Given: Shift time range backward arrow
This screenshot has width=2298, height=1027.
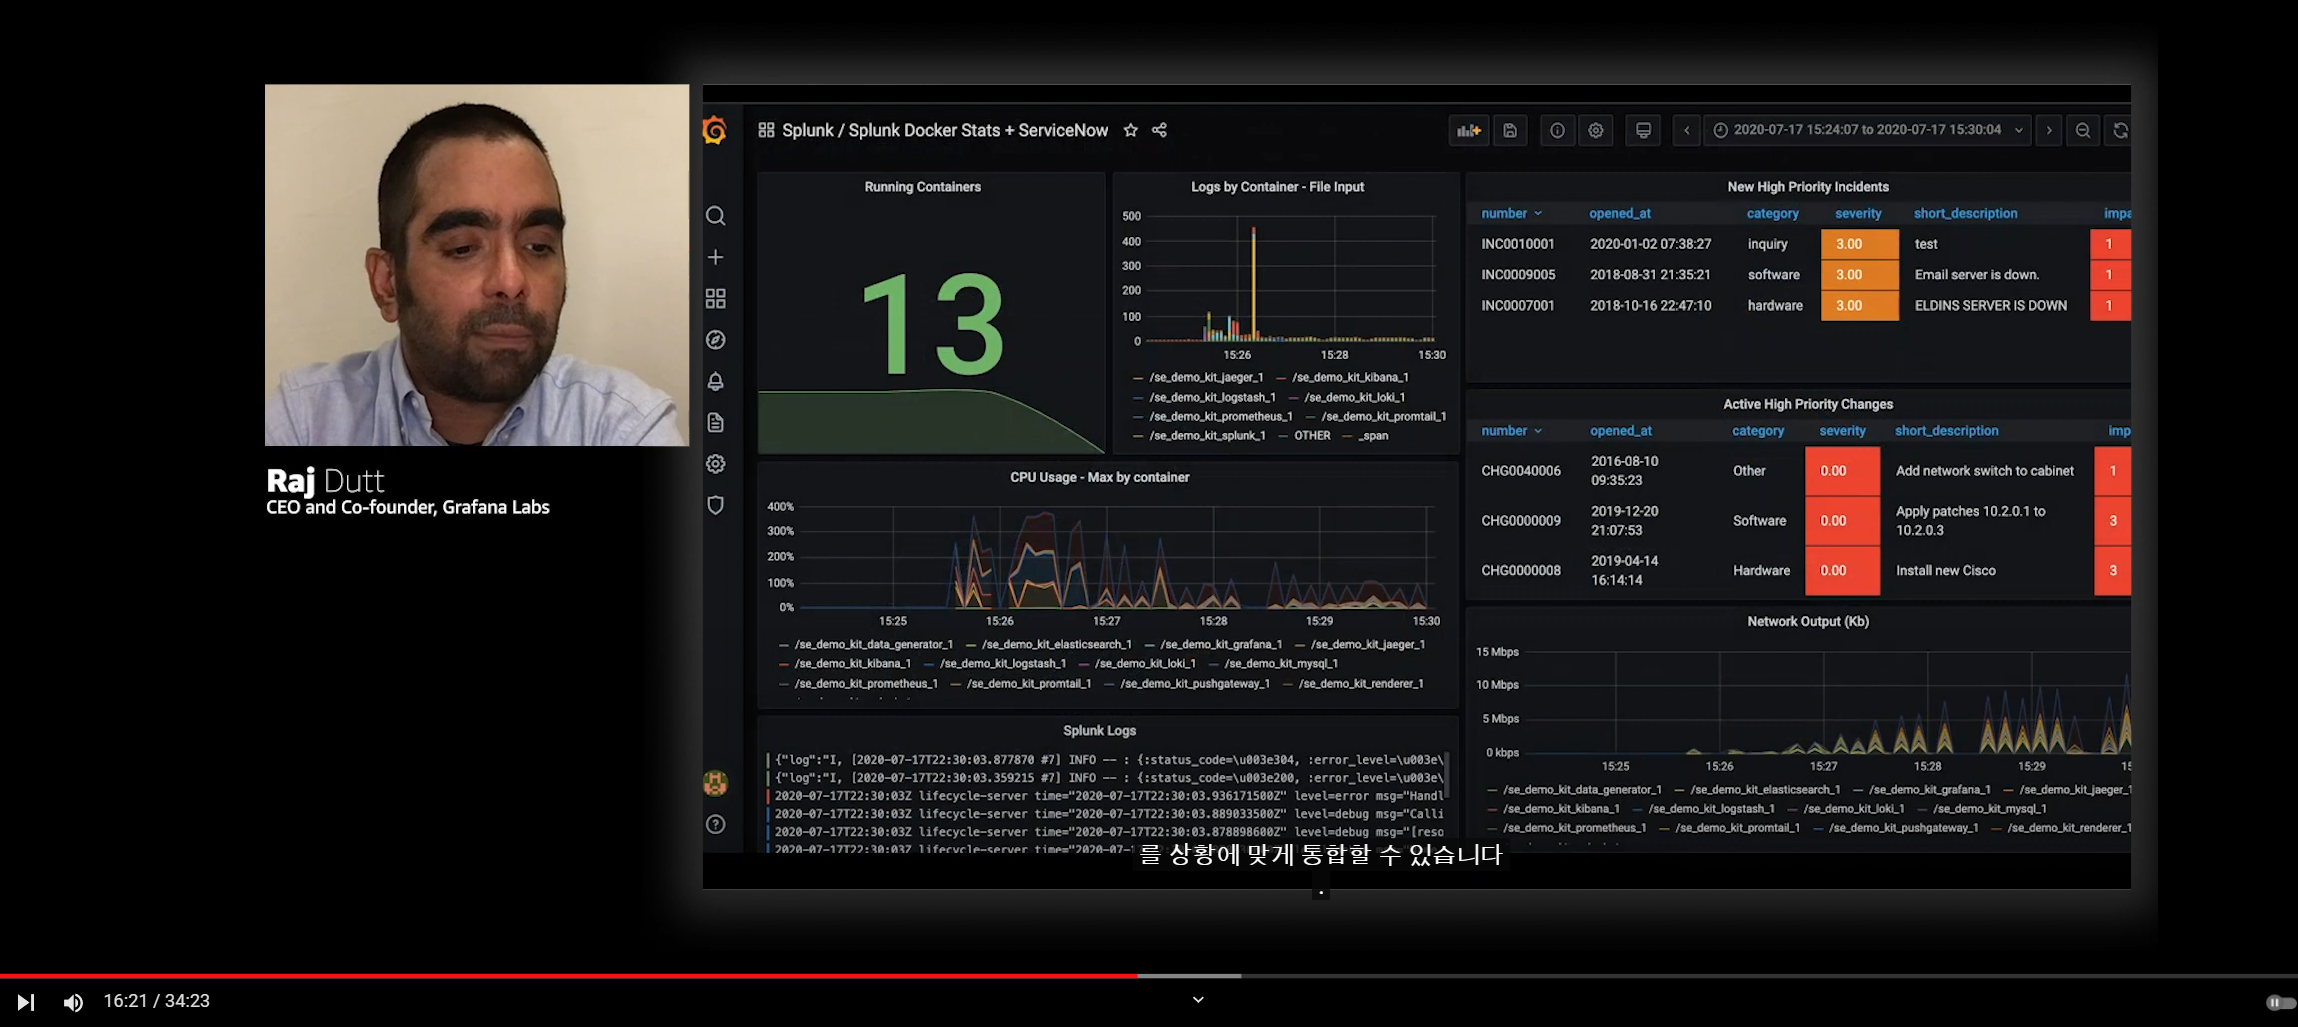Looking at the screenshot, I should (1686, 130).
